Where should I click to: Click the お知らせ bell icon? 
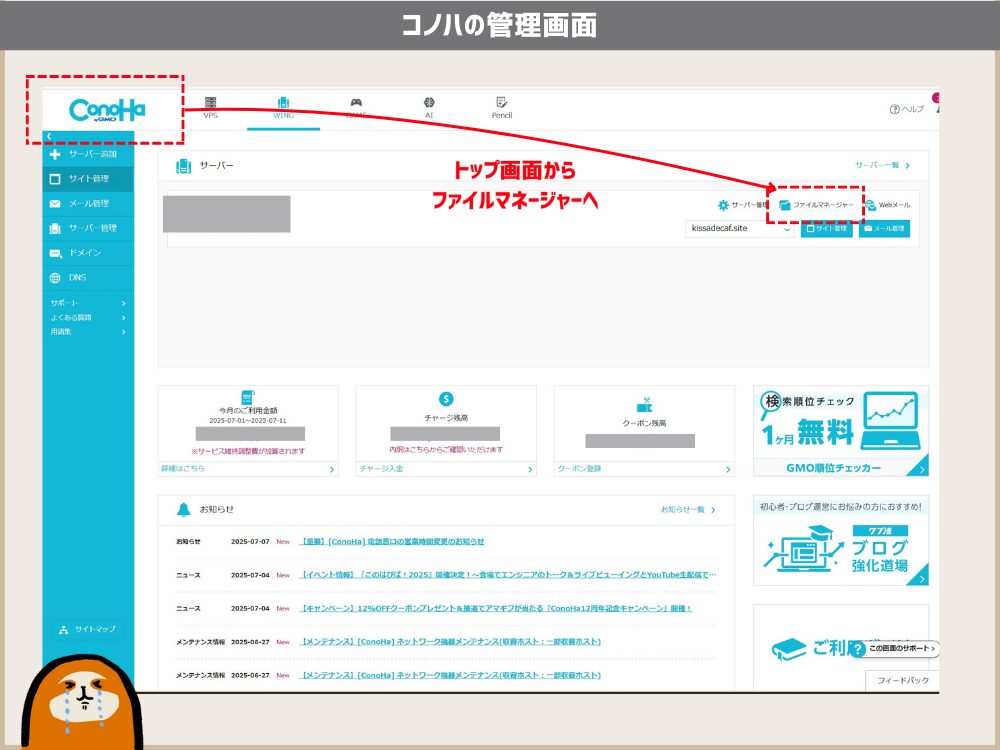click(184, 510)
